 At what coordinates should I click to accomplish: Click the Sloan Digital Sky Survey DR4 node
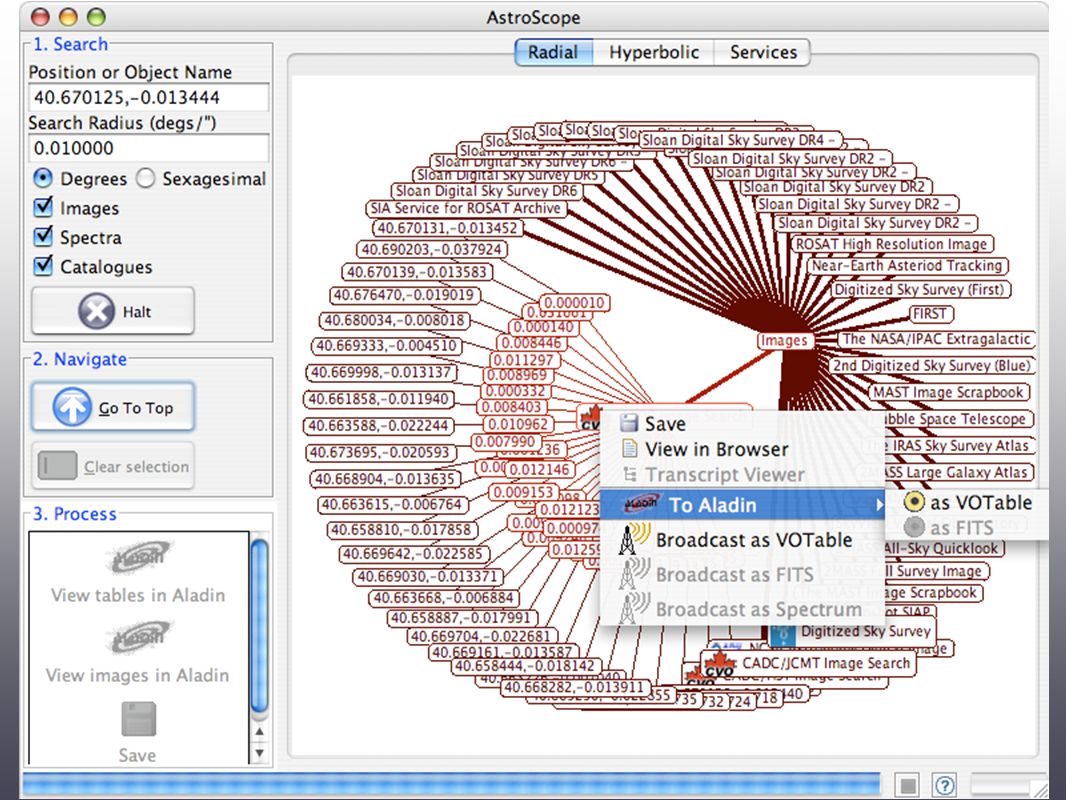[740, 140]
